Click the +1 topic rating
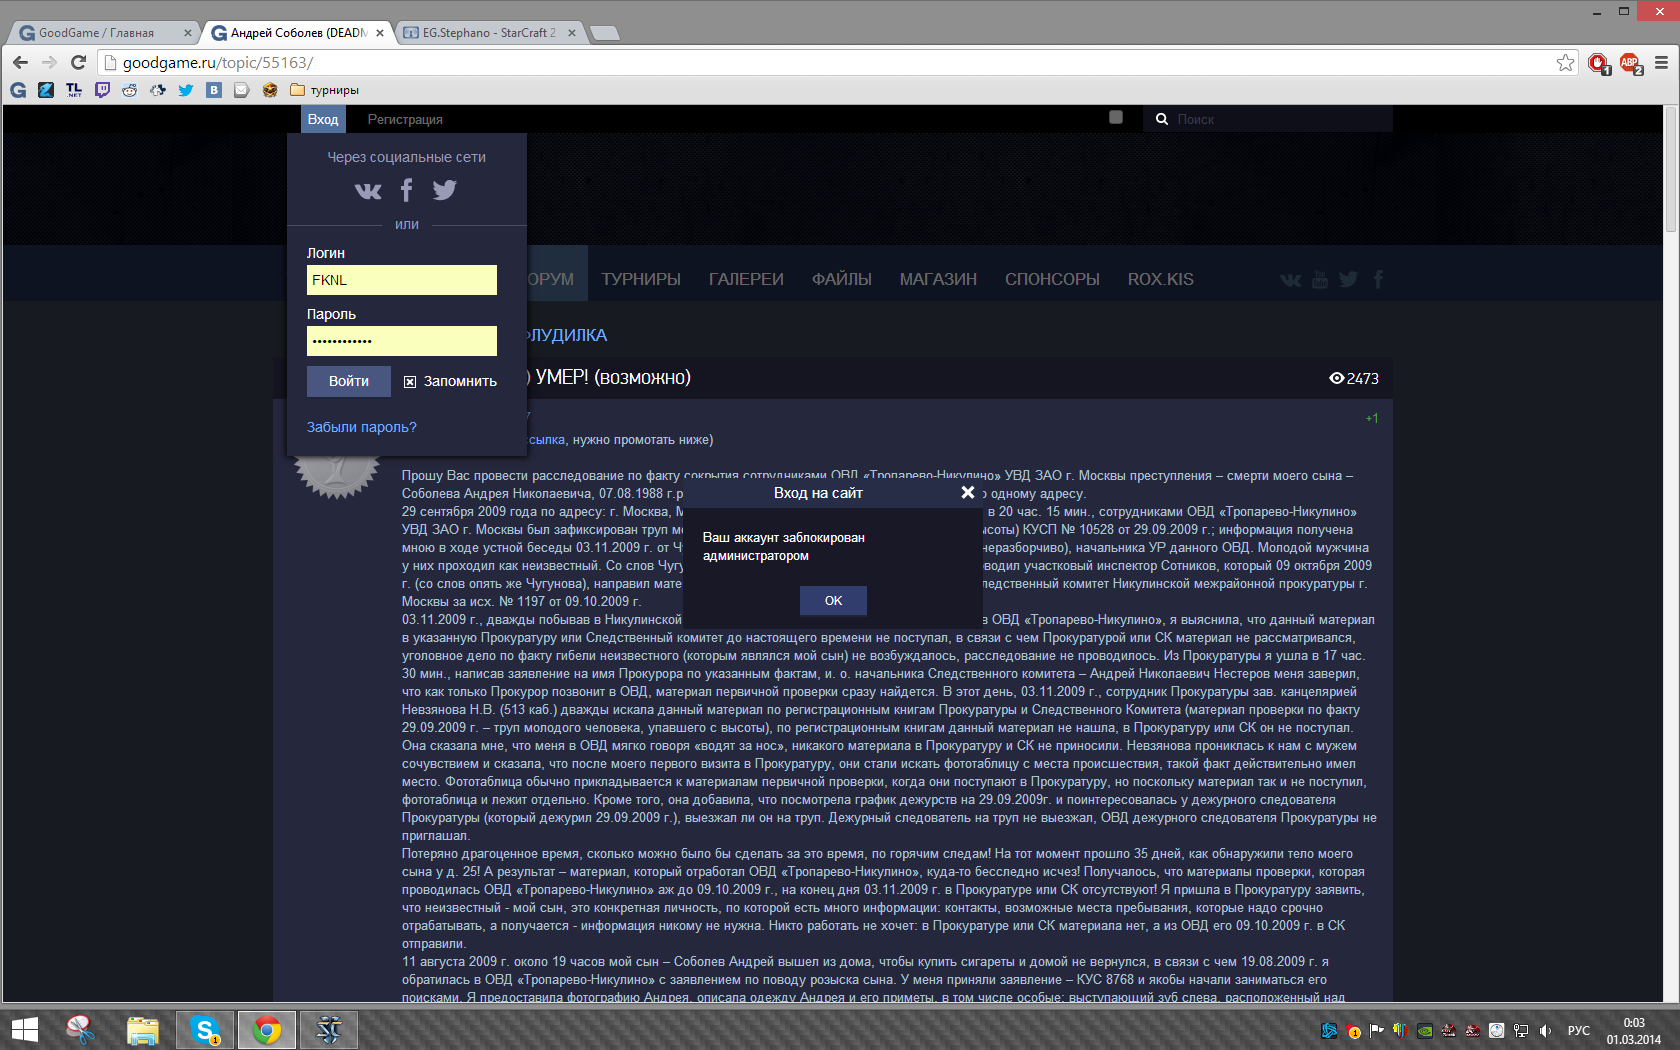Image resolution: width=1680 pixels, height=1050 pixels. tap(1372, 418)
